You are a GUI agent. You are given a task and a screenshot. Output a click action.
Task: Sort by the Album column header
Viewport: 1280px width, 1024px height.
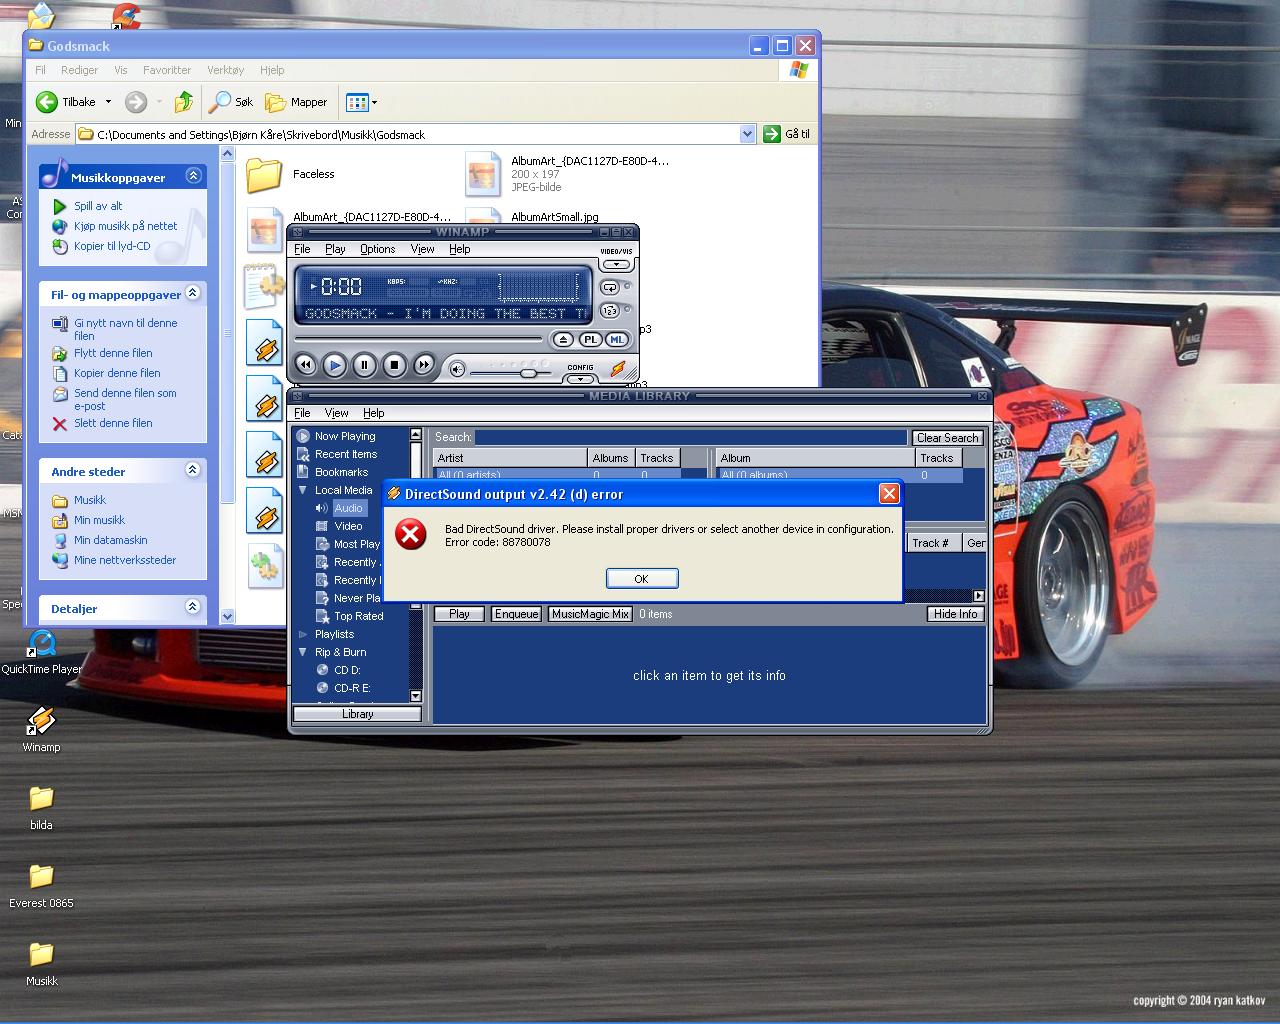point(815,458)
